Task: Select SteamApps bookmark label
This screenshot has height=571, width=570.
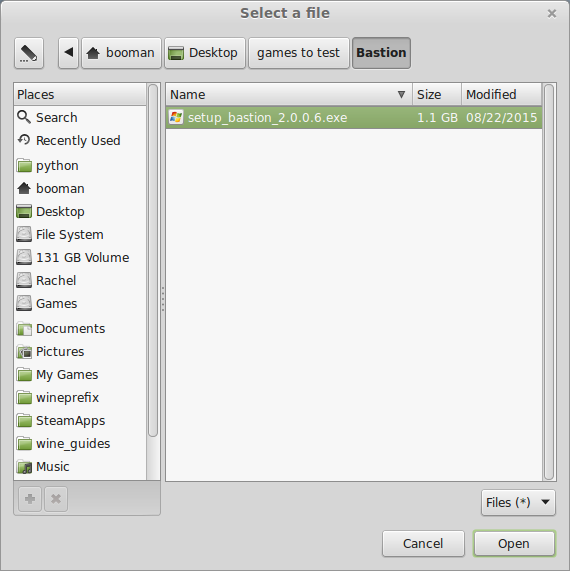Action: coord(70,421)
